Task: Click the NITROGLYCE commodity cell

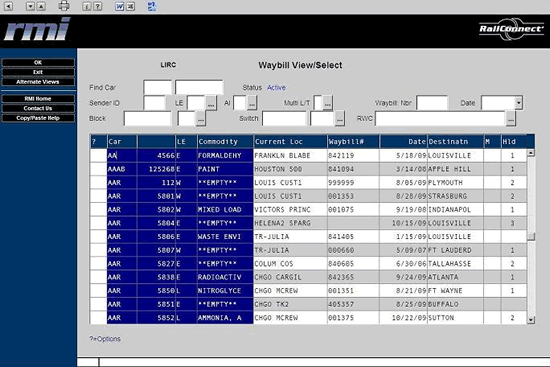Action: (225, 291)
